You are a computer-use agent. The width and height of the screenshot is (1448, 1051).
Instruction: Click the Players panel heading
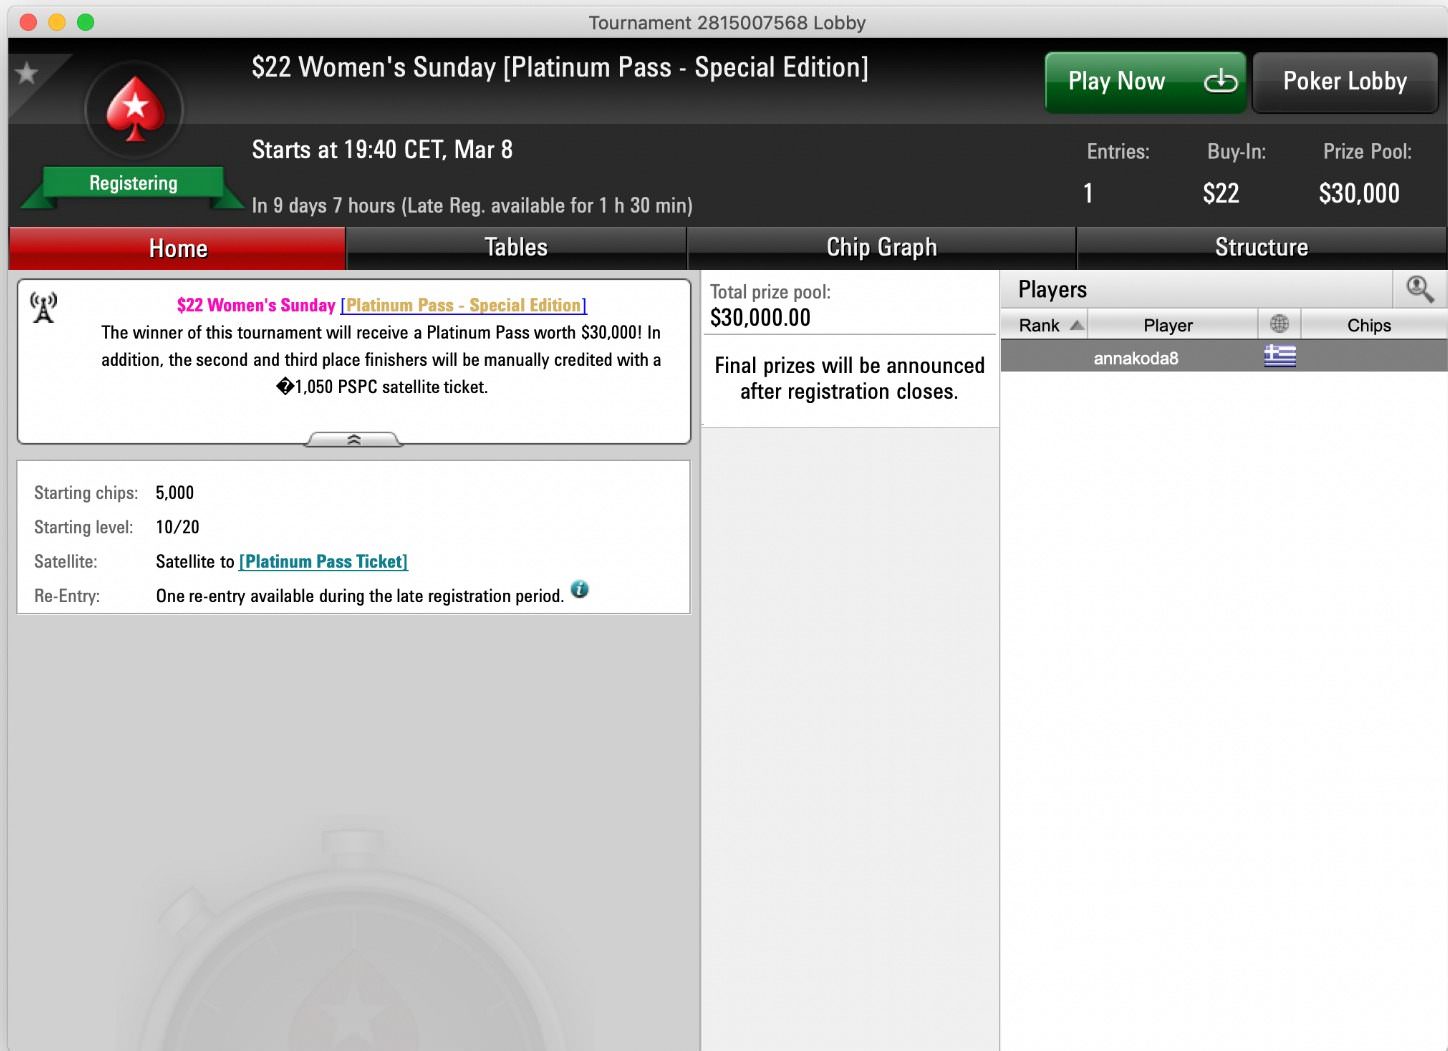click(x=1052, y=290)
